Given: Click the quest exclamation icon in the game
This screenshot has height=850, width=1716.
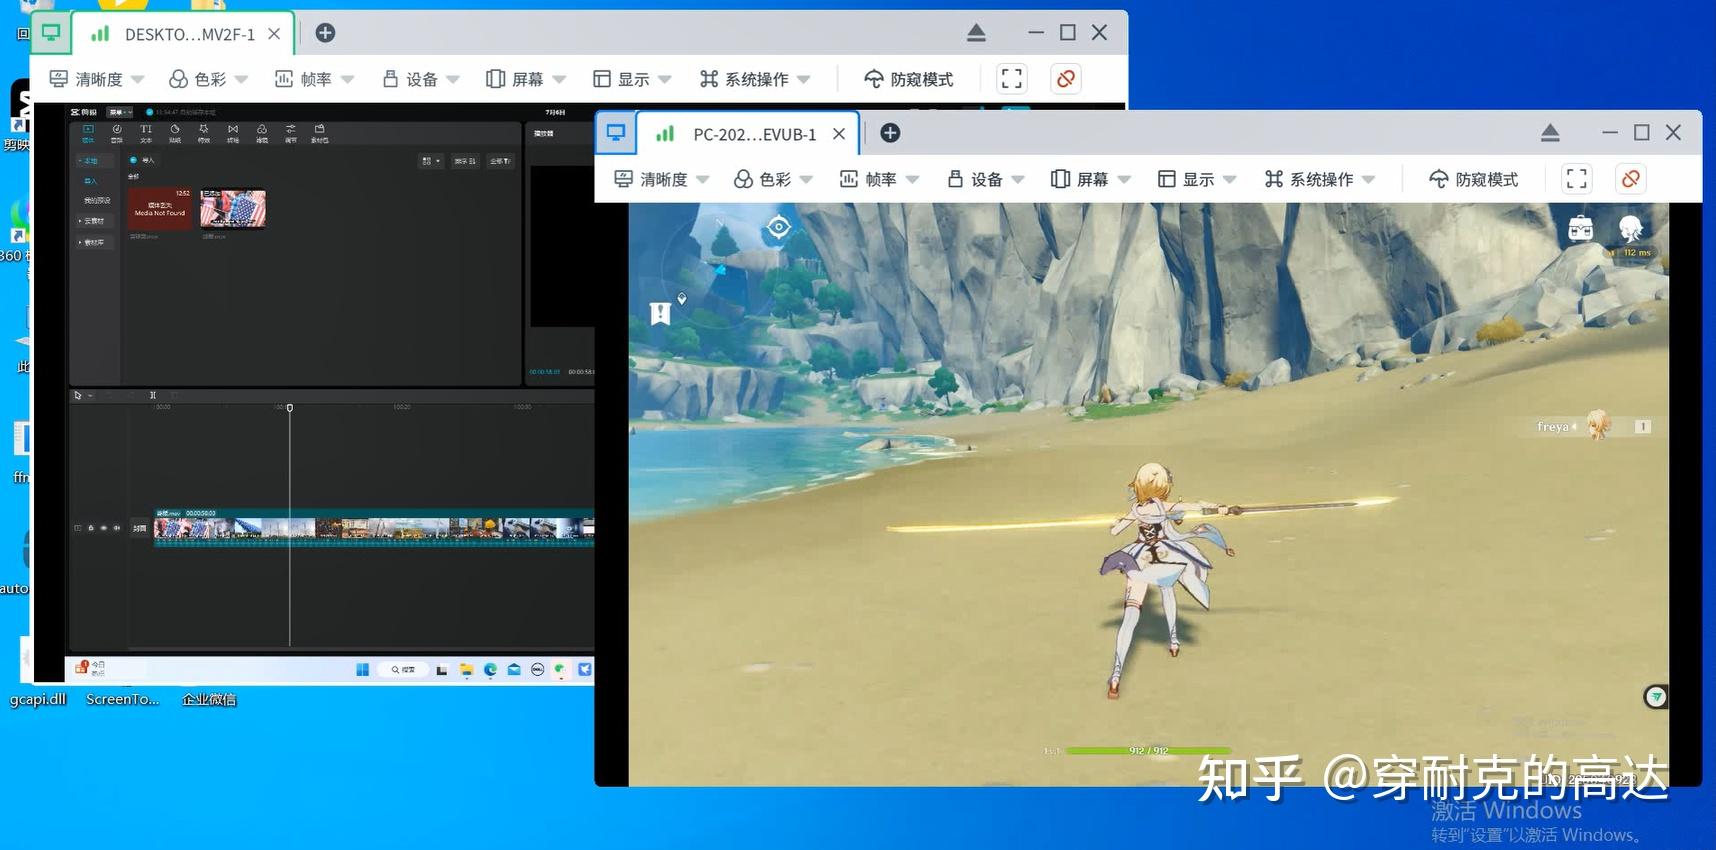Looking at the screenshot, I should click(x=660, y=314).
